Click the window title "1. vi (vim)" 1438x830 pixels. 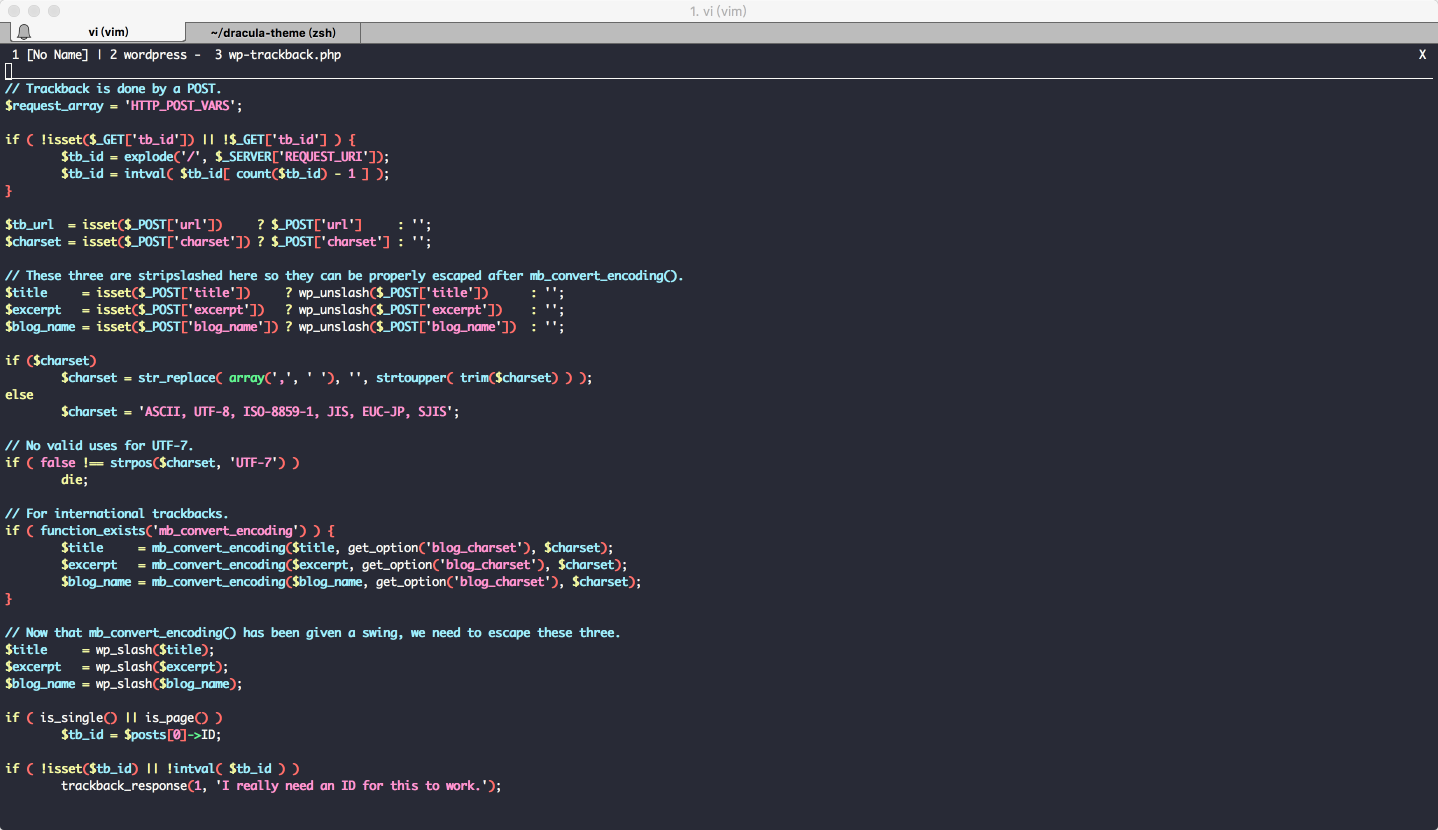[718, 11]
